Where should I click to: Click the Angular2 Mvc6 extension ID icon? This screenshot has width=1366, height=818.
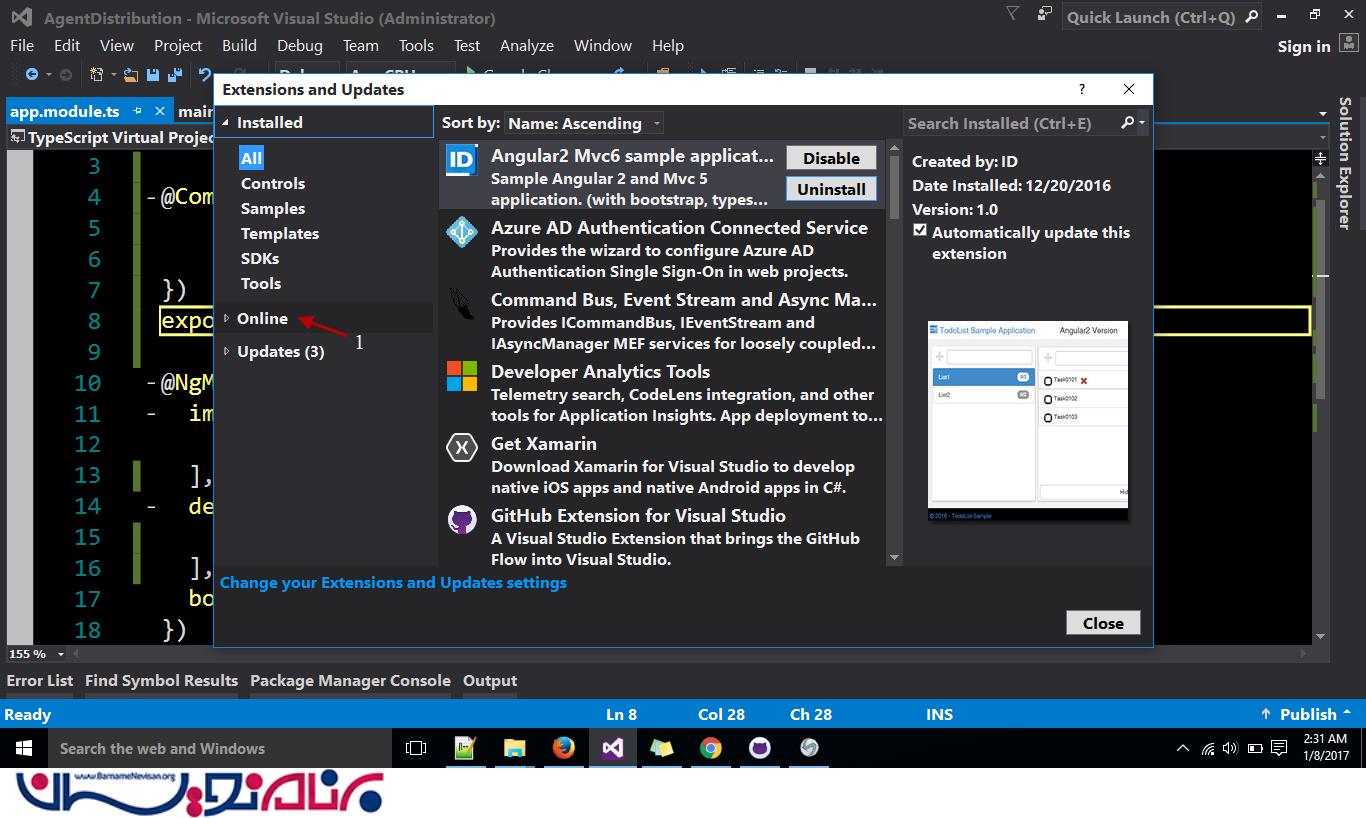click(462, 160)
